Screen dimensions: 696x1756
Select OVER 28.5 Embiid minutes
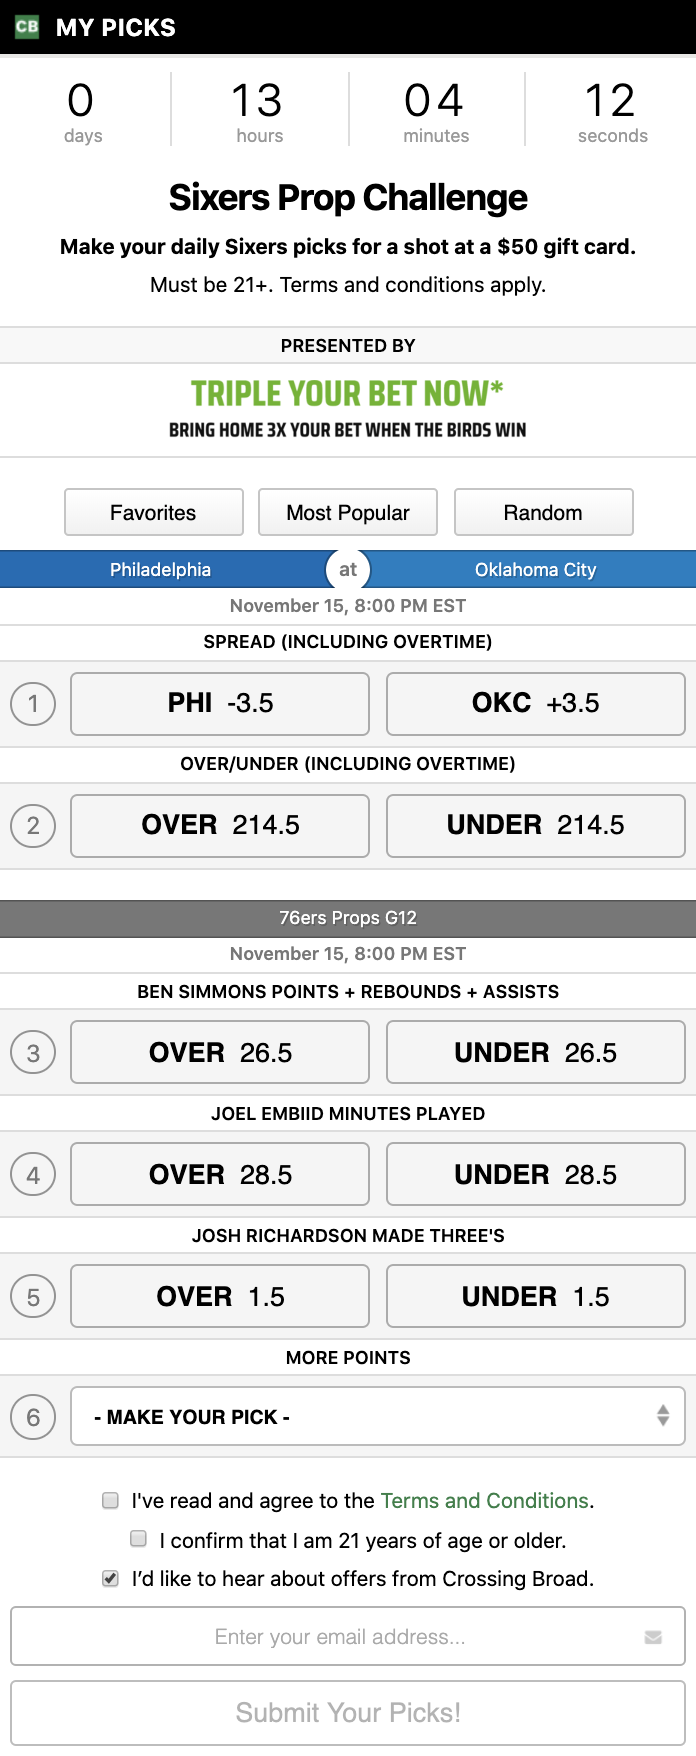pos(220,1174)
